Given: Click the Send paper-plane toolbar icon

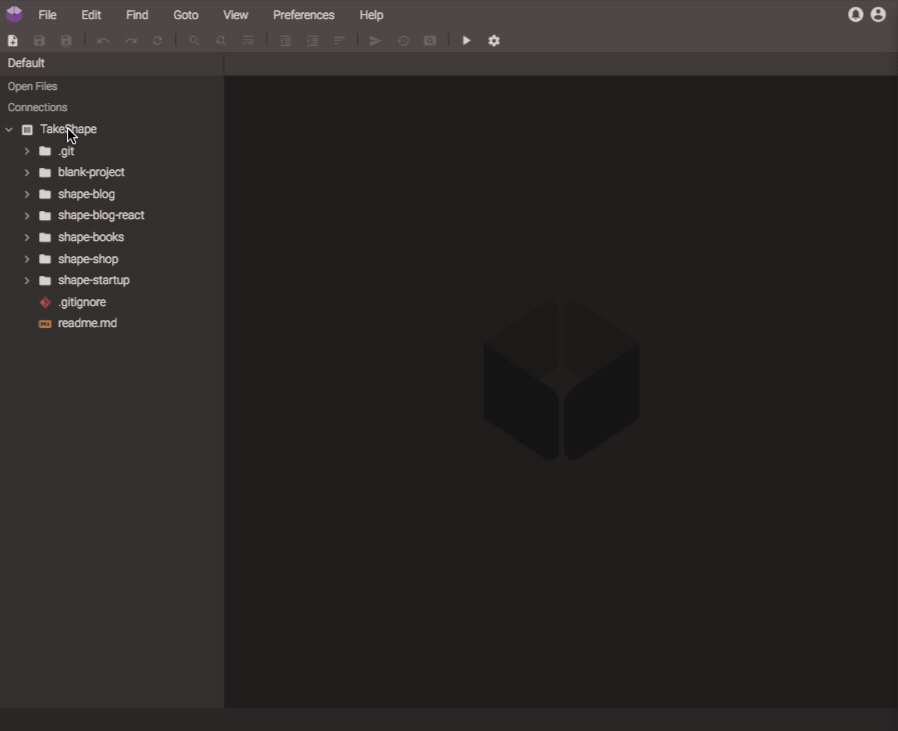Looking at the screenshot, I should pos(375,41).
